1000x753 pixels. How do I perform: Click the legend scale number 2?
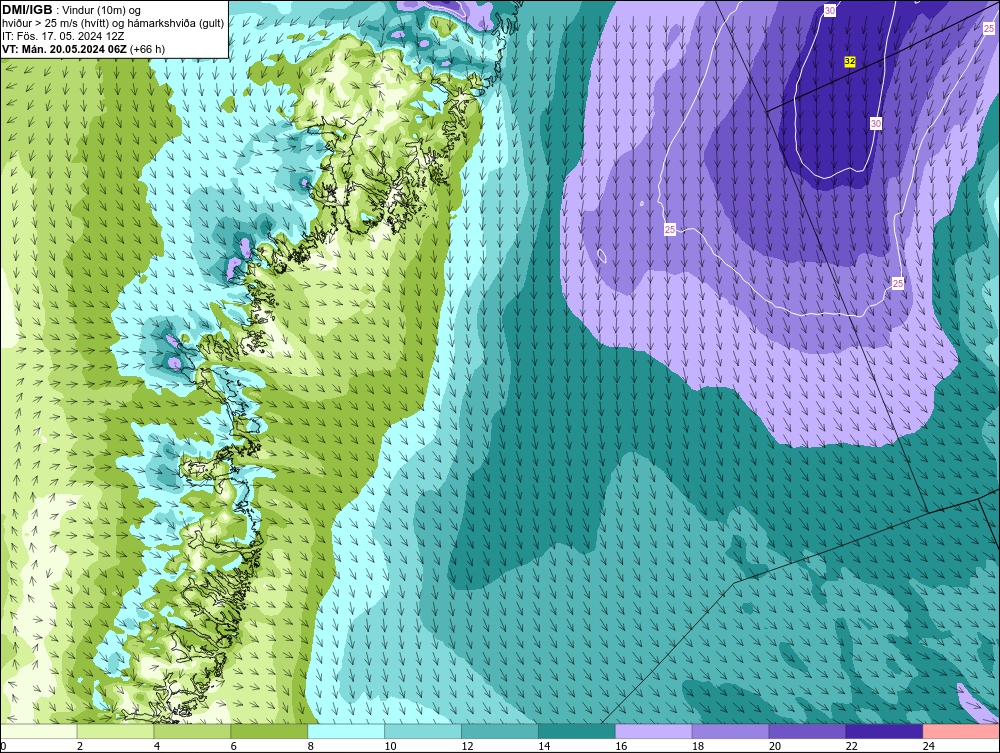point(80,746)
